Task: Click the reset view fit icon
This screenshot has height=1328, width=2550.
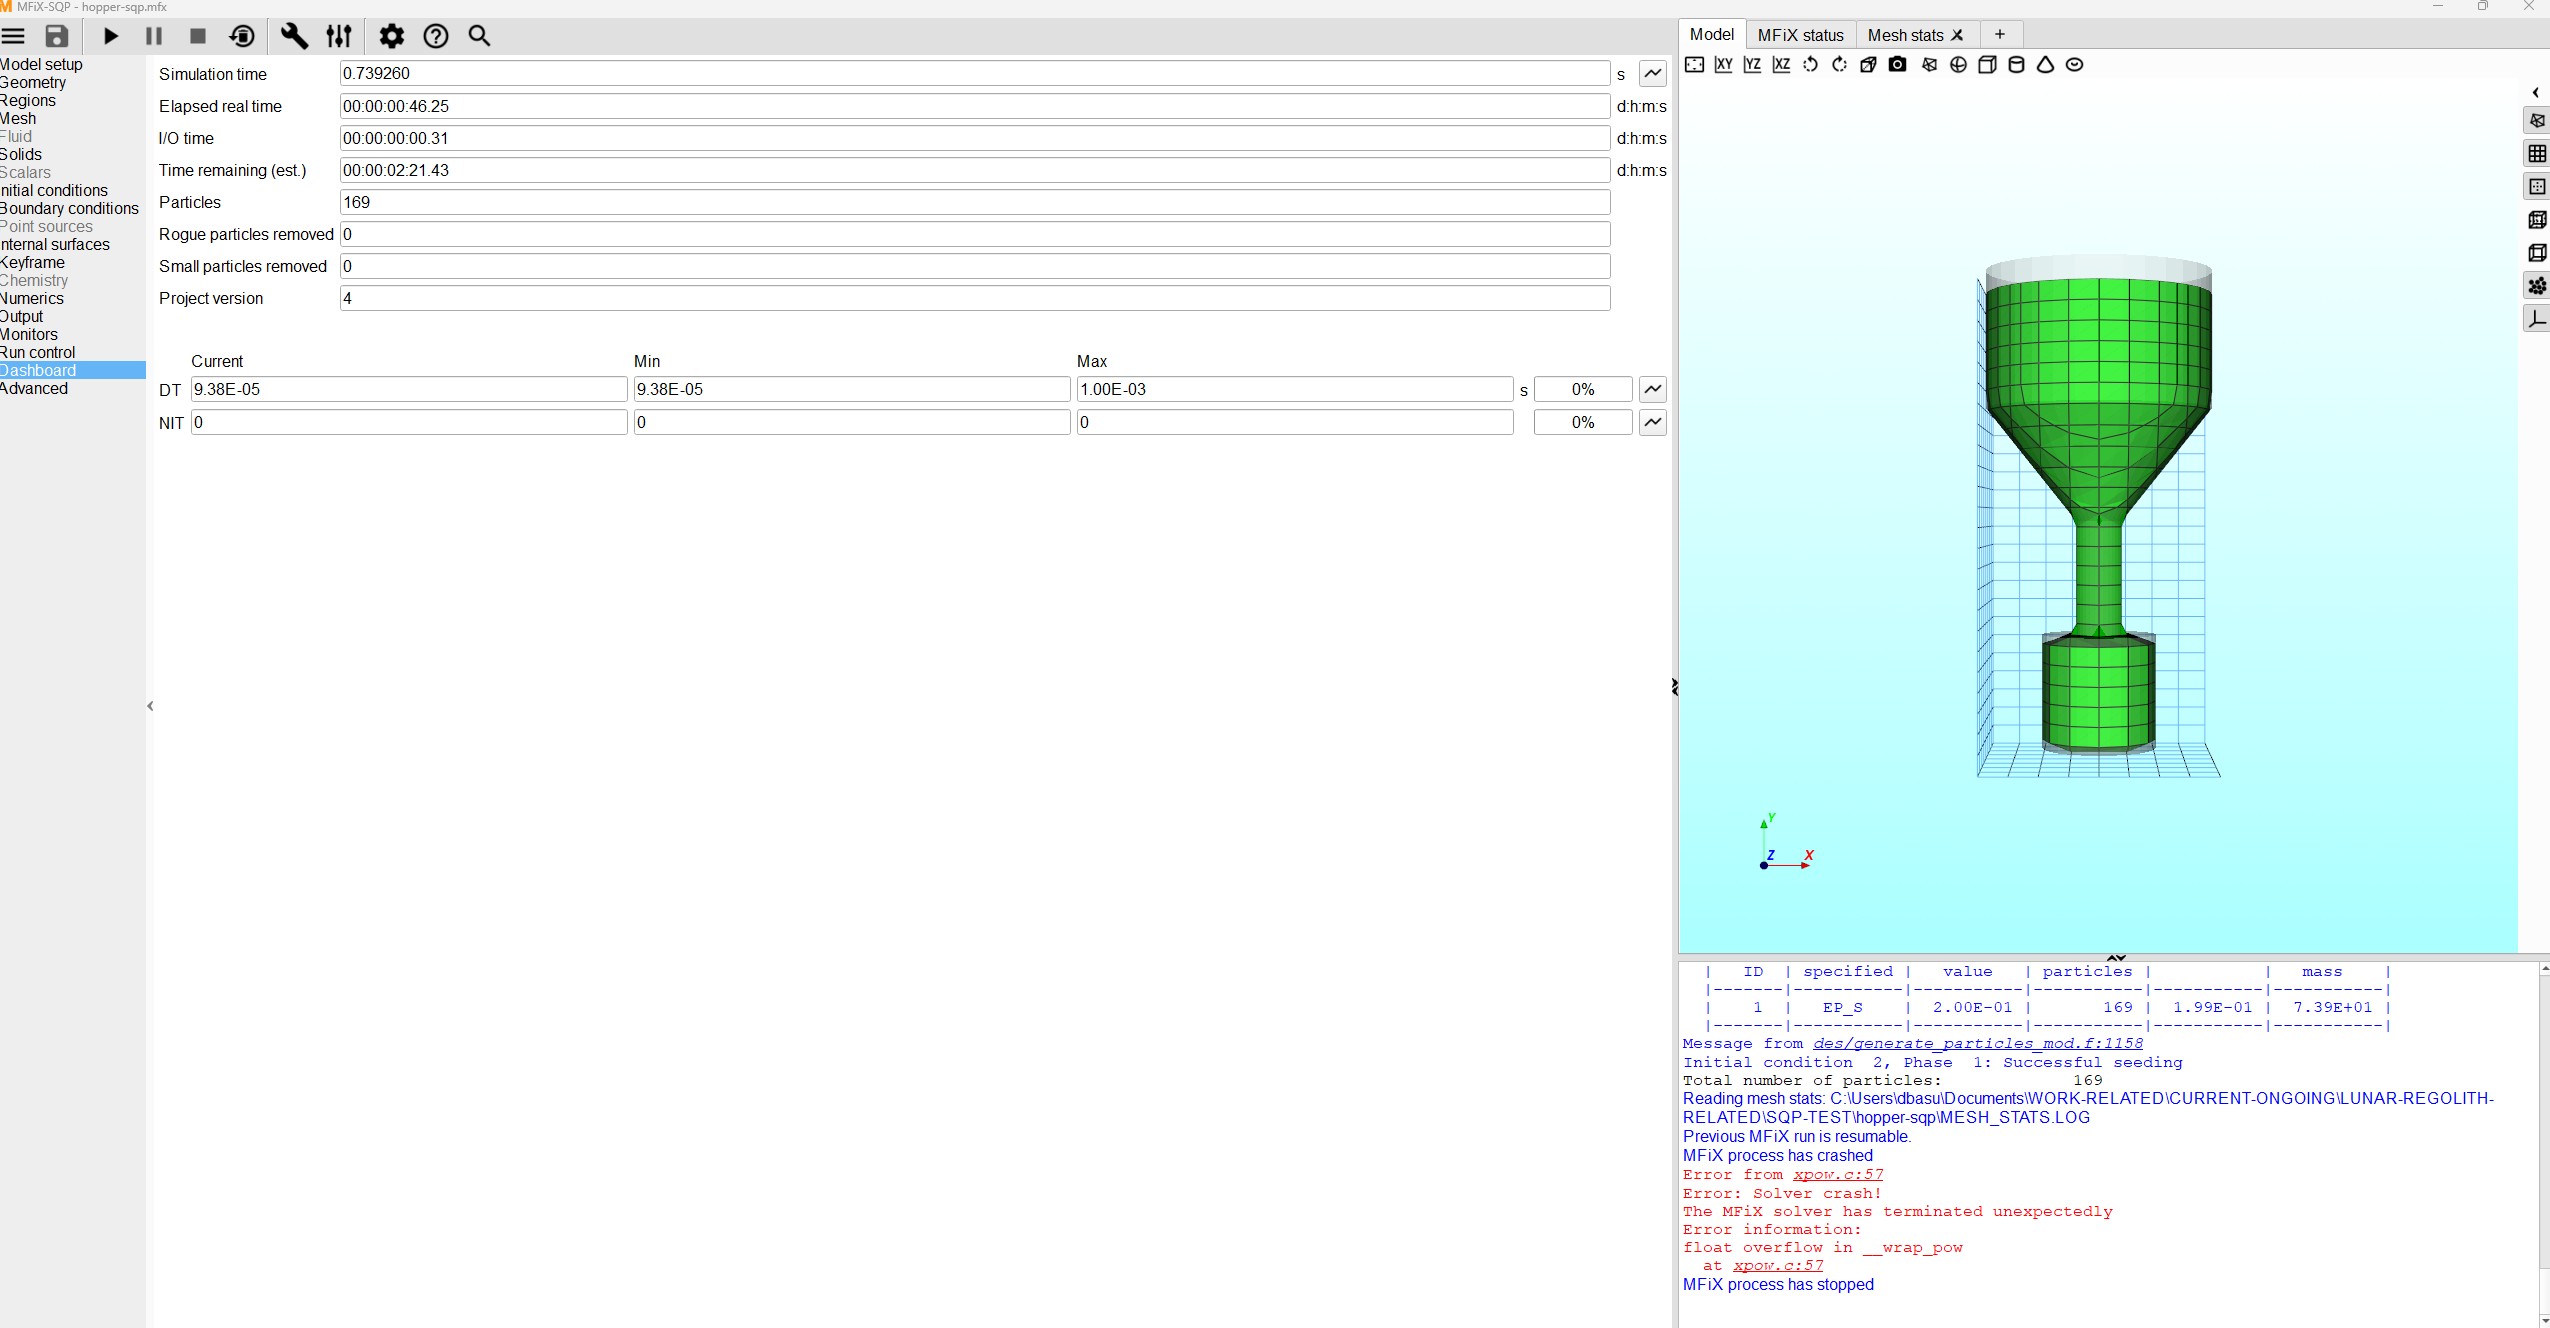Action: pos(1694,65)
